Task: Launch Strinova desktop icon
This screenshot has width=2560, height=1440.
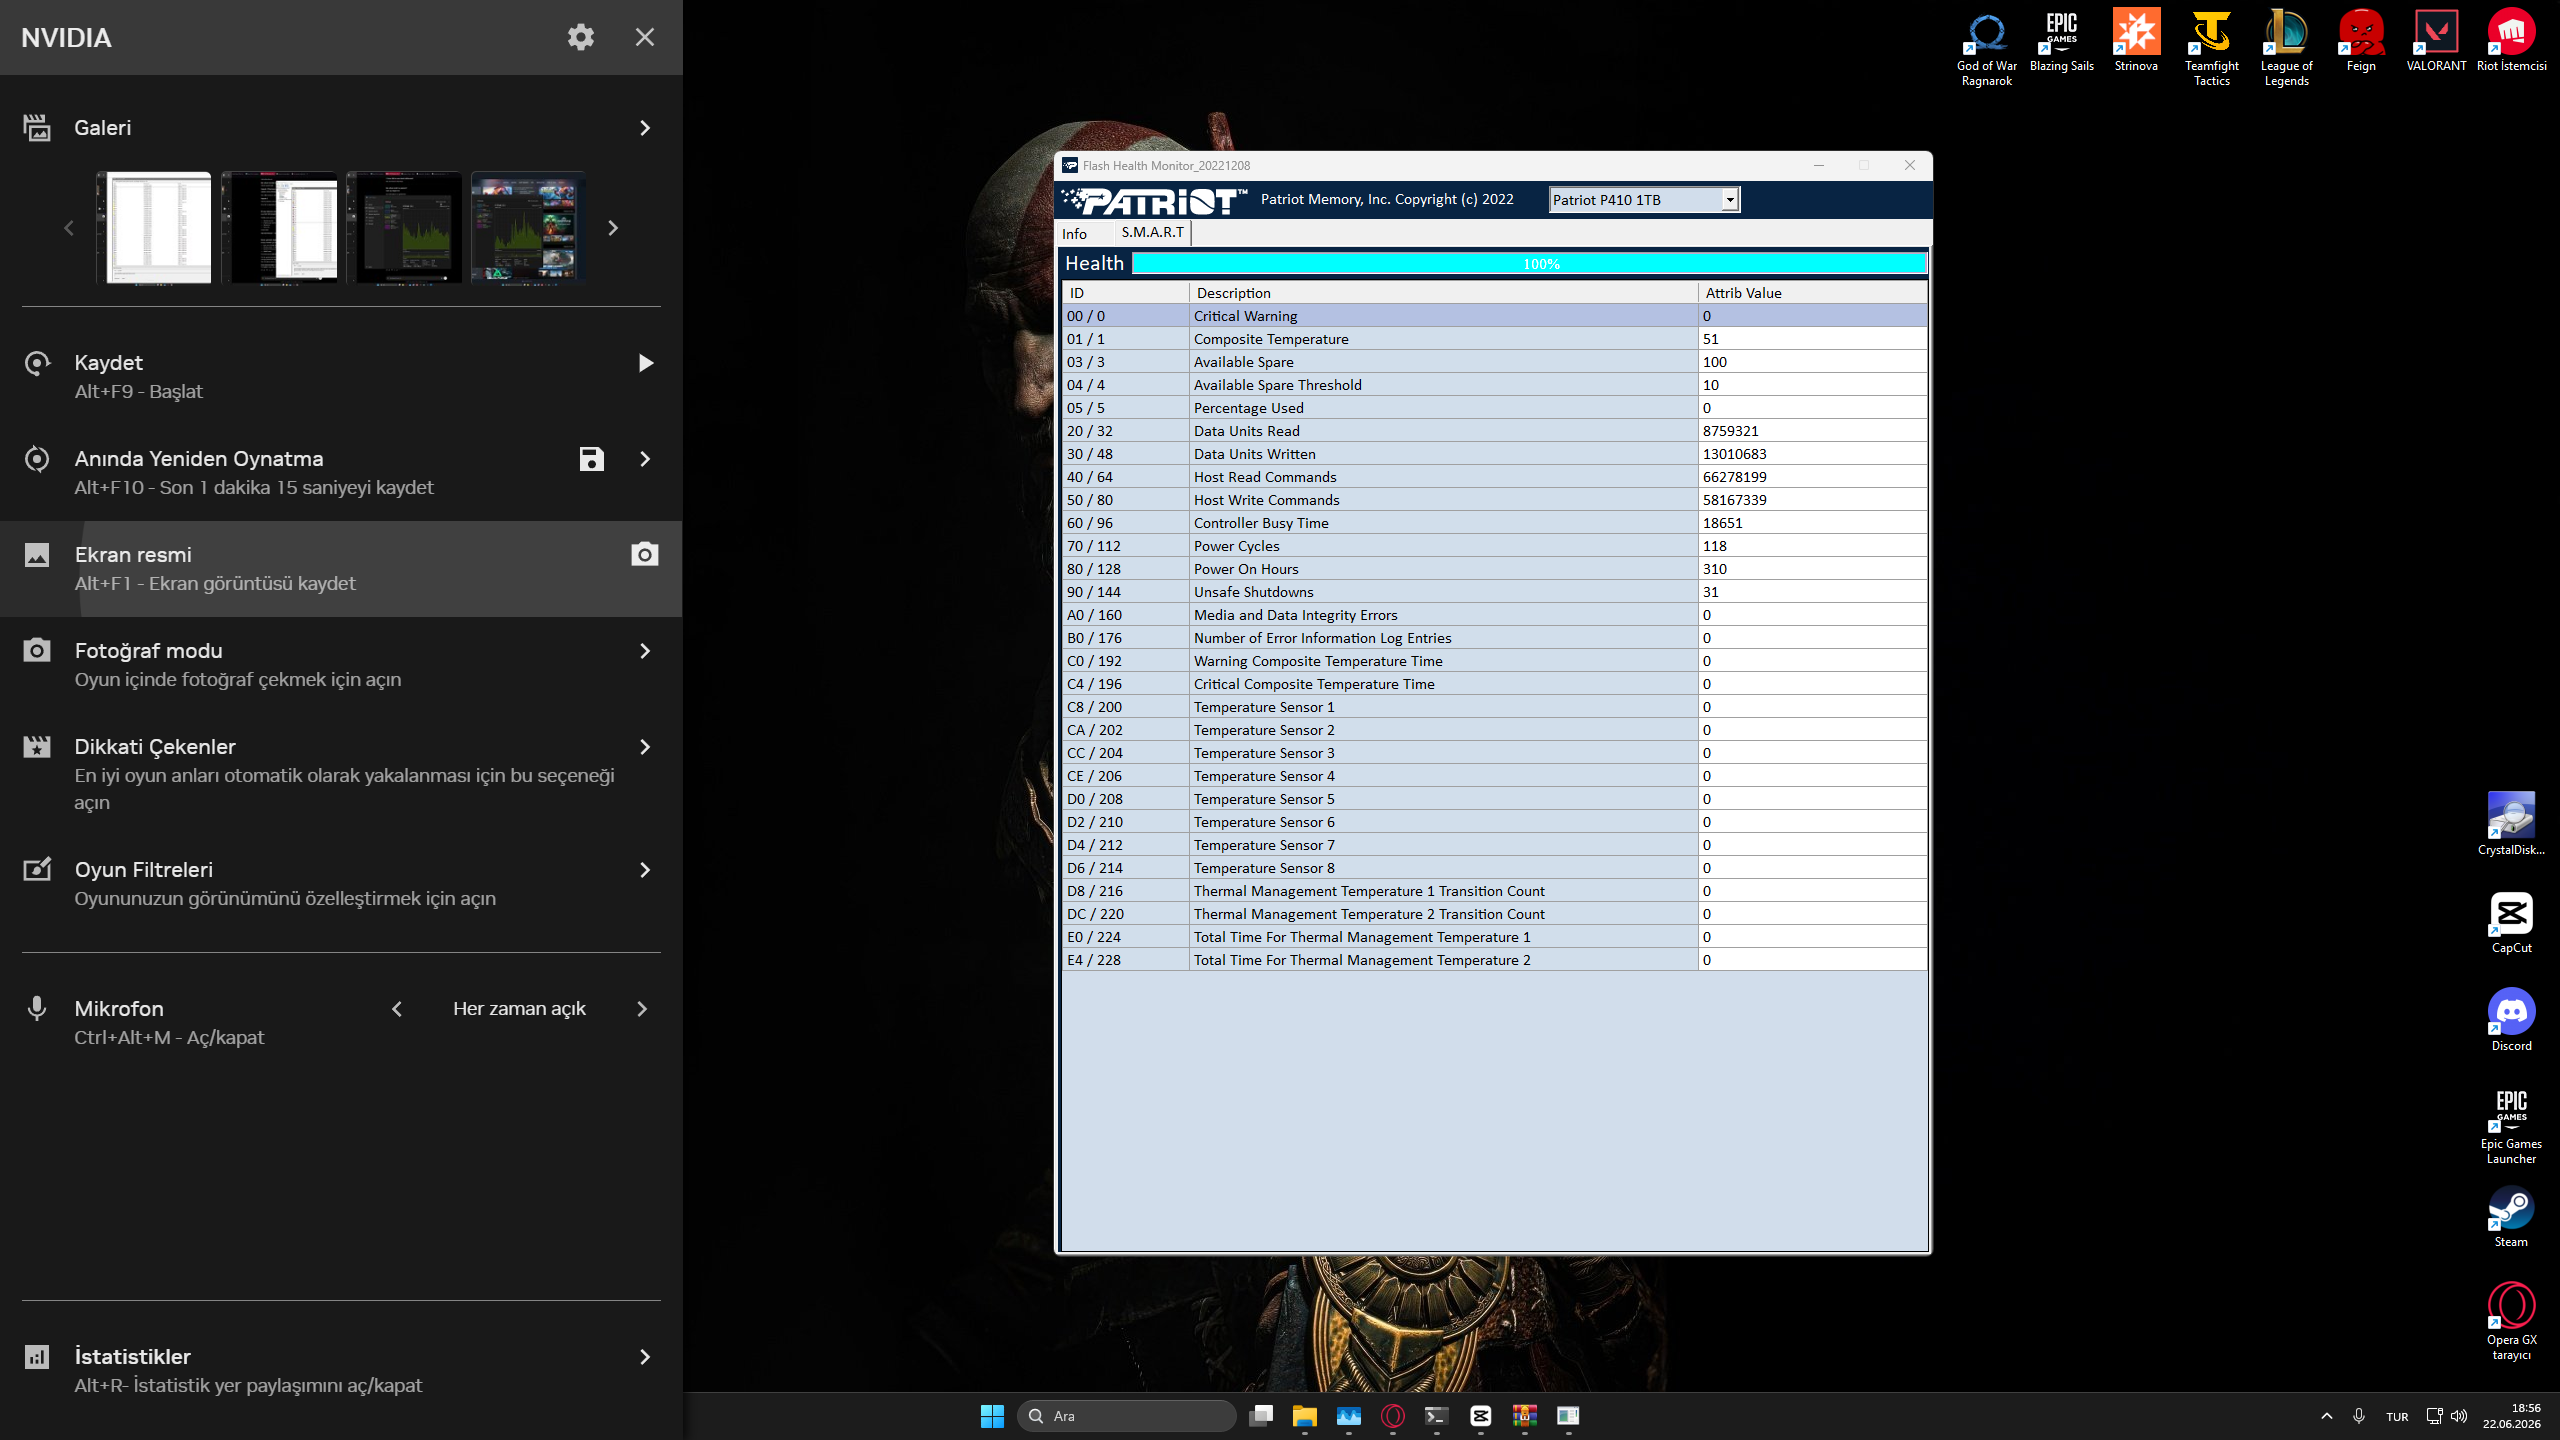Action: (x=2136, y=41)
